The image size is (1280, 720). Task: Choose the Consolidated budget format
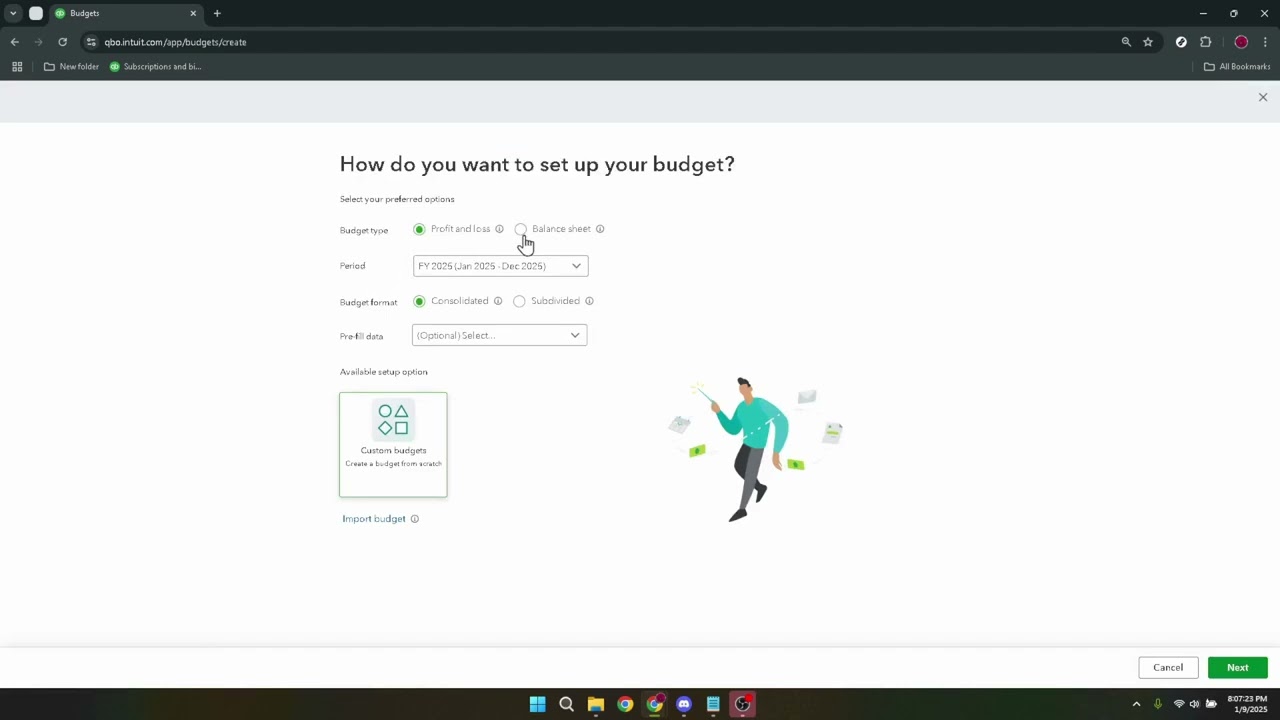point(419,301)
